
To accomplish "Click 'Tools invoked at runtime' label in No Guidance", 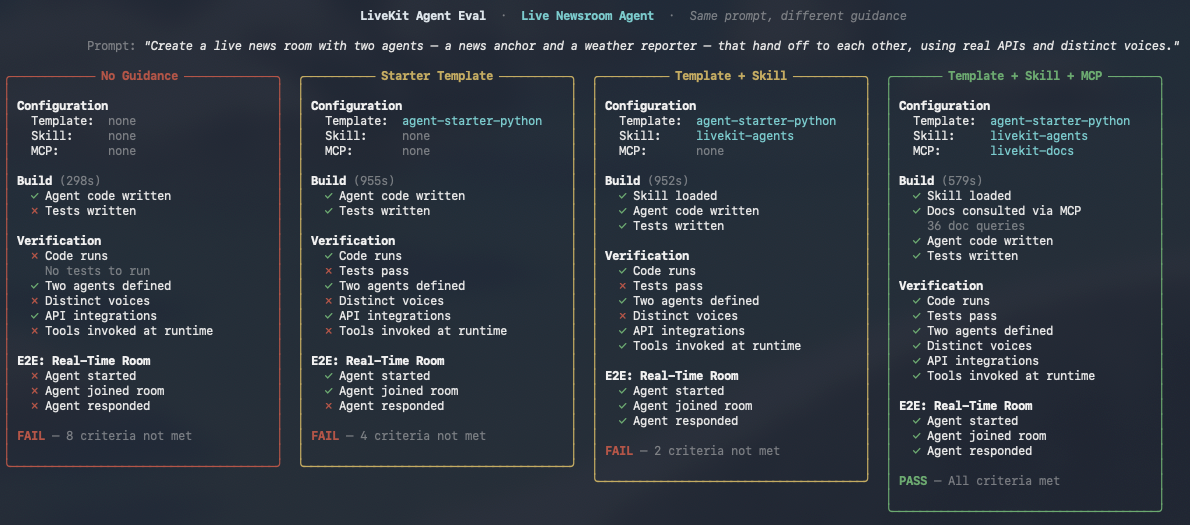I will [129, 331].
